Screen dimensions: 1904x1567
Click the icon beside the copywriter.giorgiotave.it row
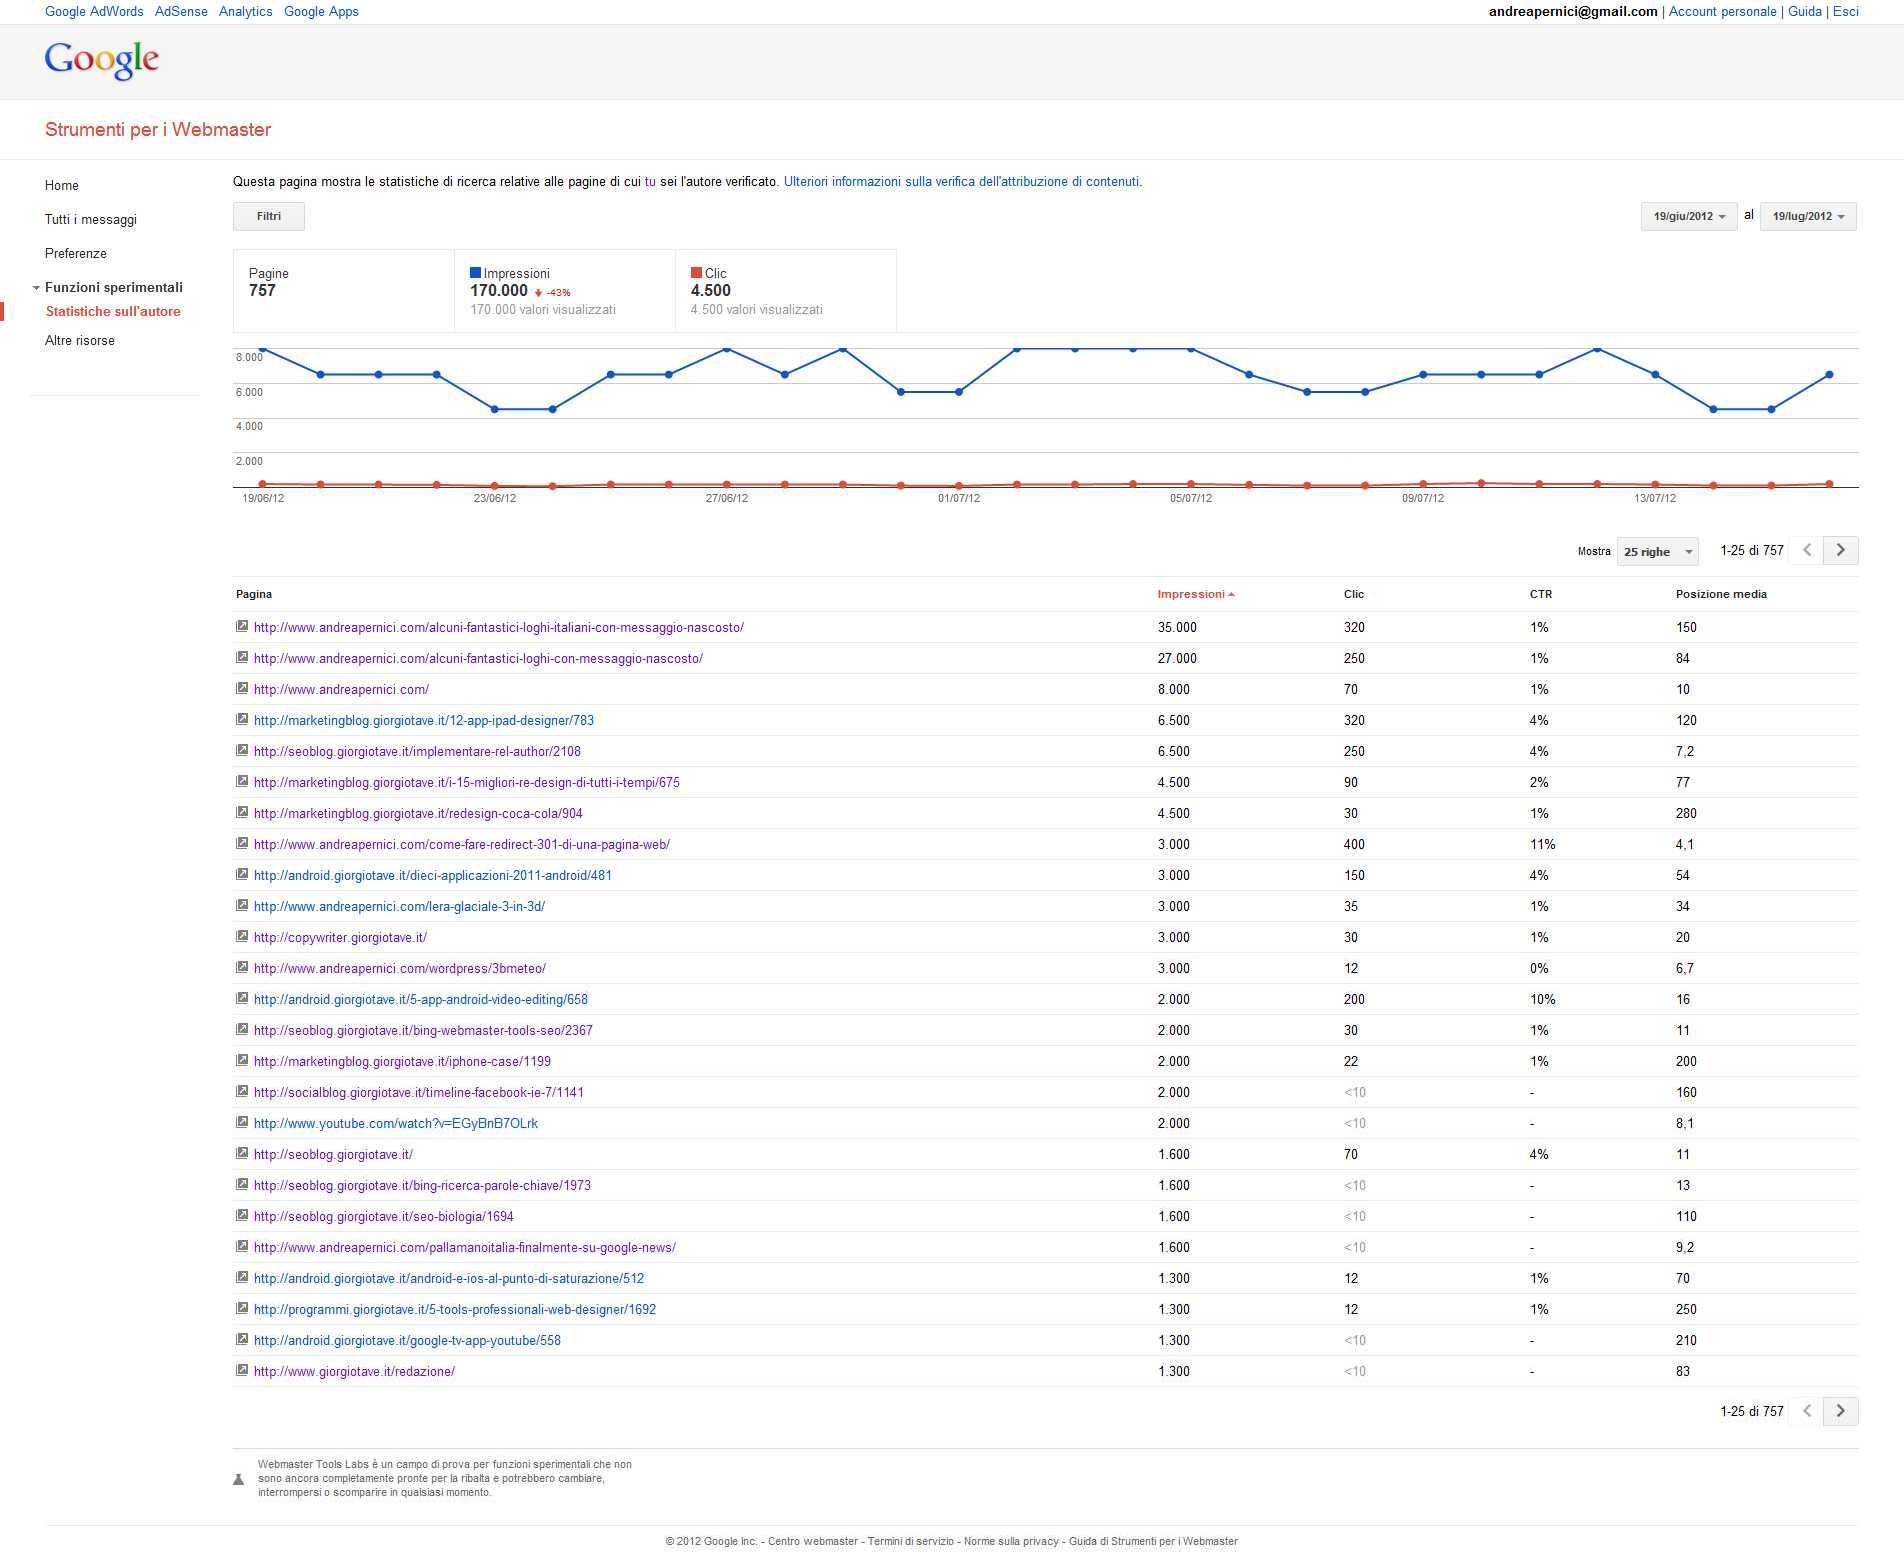(242, 936)
